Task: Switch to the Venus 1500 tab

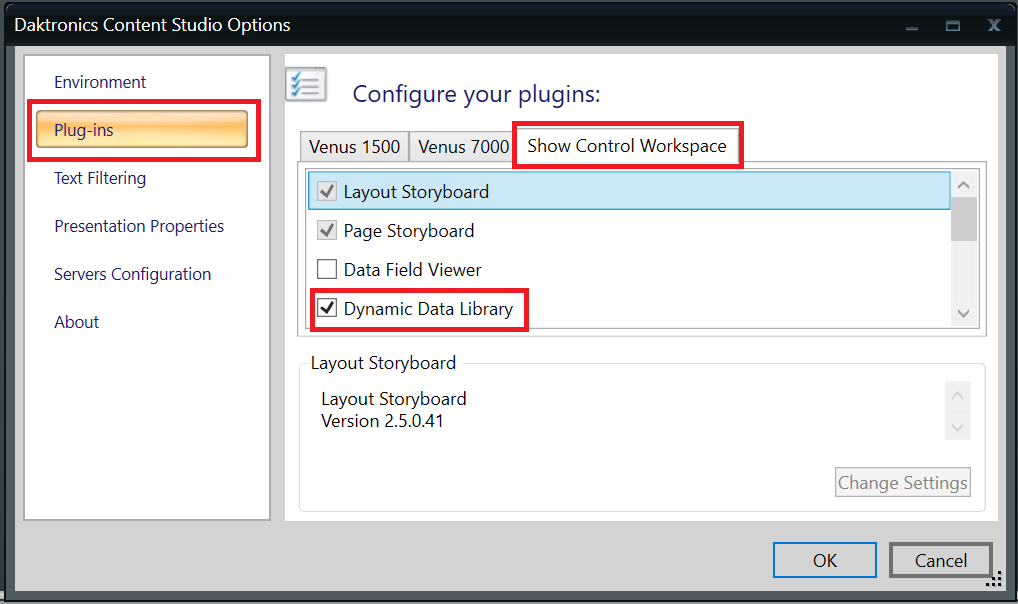Action: (354, 147)
